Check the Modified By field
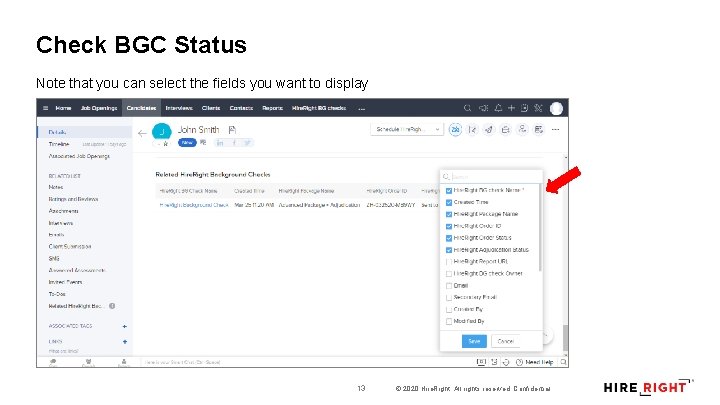This screenshot has width=720, height=405. (449, 321)
